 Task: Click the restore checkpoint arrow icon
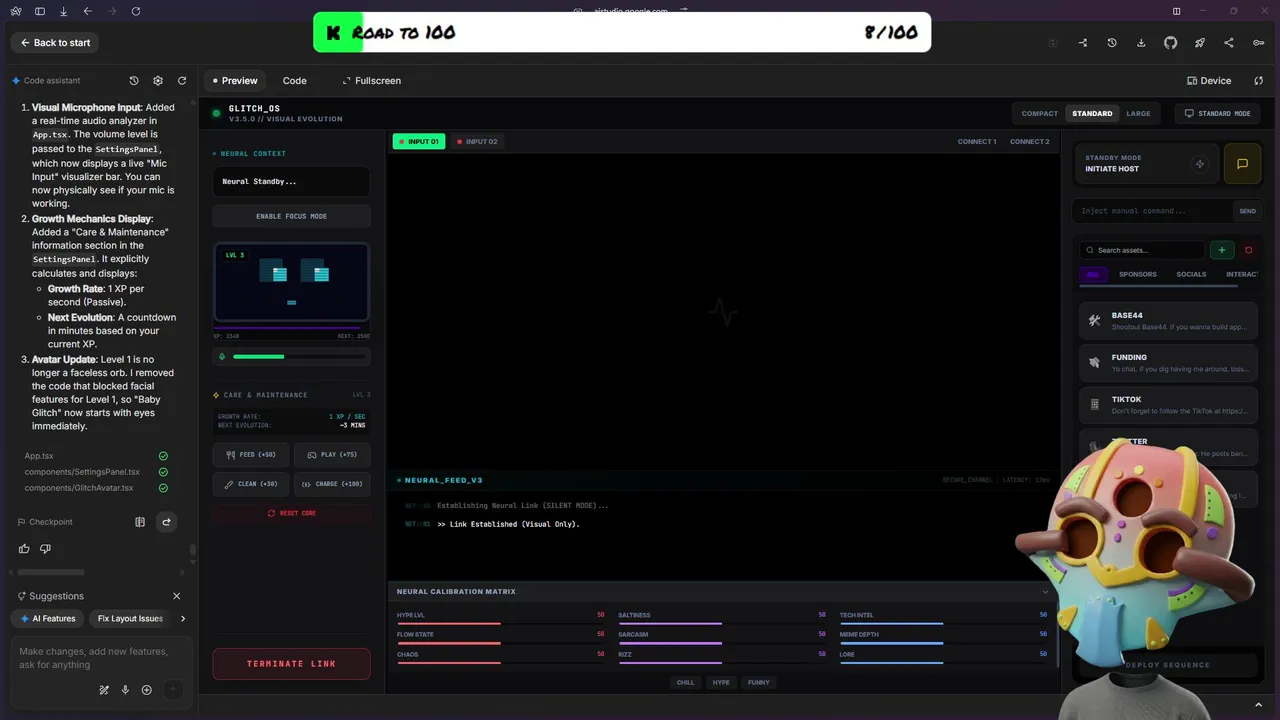click(x=166, y=522)
